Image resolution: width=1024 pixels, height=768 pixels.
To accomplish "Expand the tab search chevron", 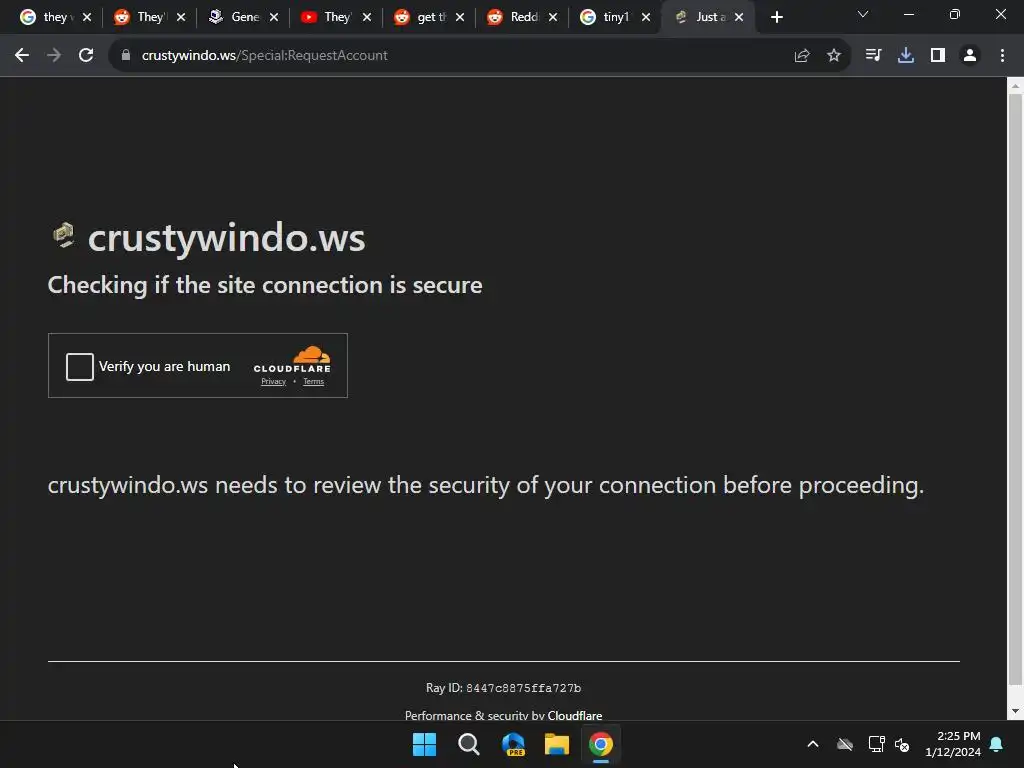I will click(863, 14).
